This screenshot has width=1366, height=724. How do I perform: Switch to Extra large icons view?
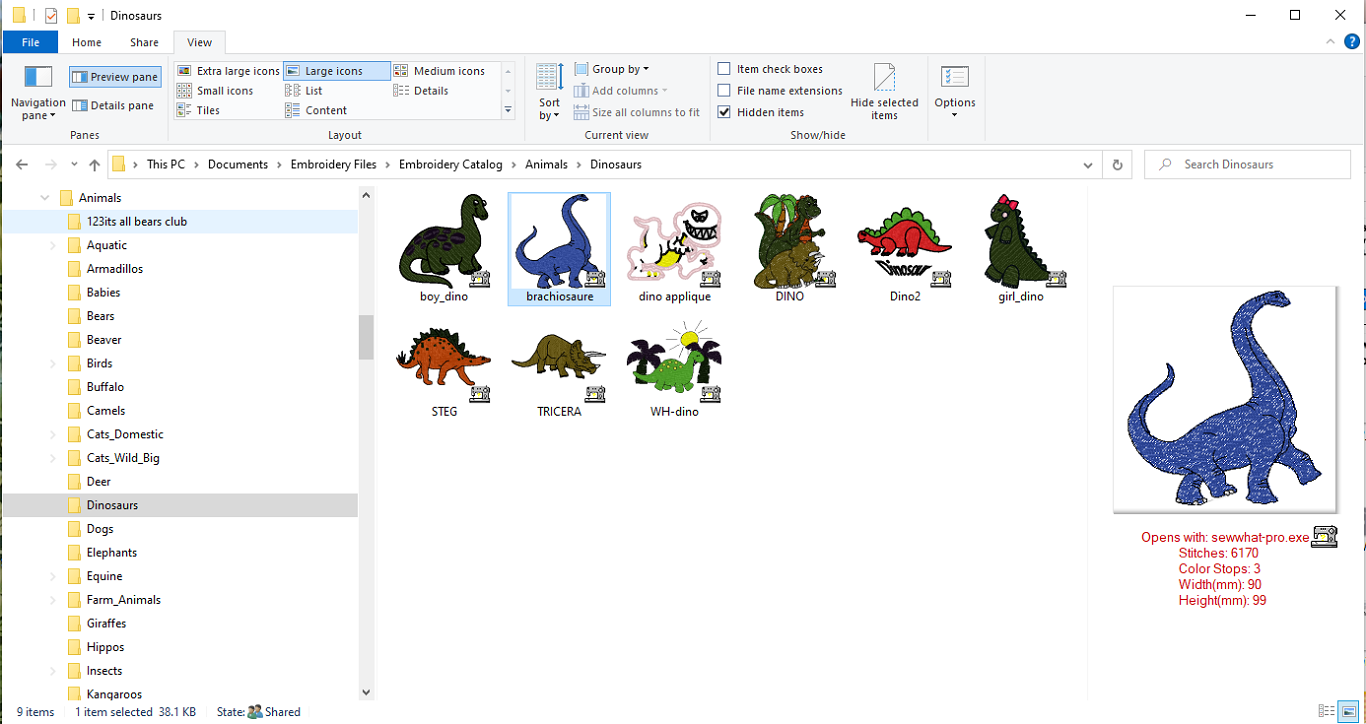point(228,70)
